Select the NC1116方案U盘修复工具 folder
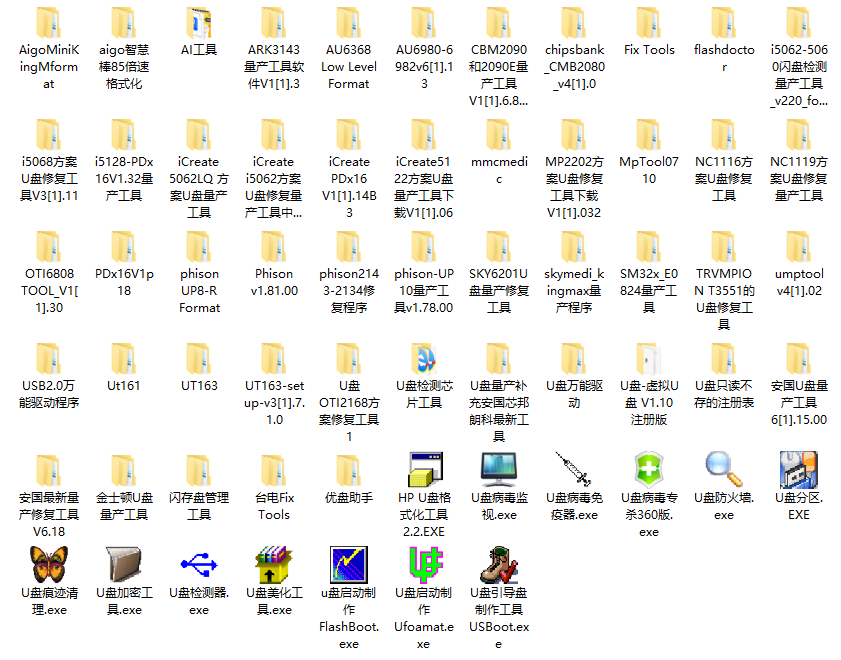Screen dimensions: 841x660 click(x=724, y=135)
